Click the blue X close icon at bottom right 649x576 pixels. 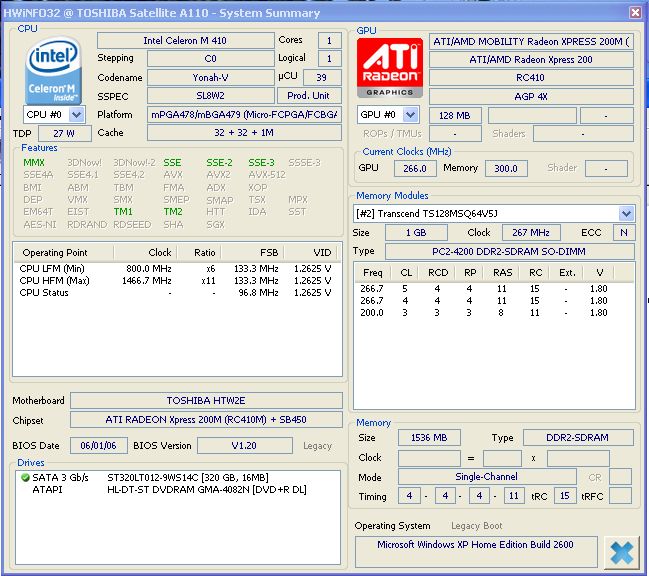[x=620, y=551]
